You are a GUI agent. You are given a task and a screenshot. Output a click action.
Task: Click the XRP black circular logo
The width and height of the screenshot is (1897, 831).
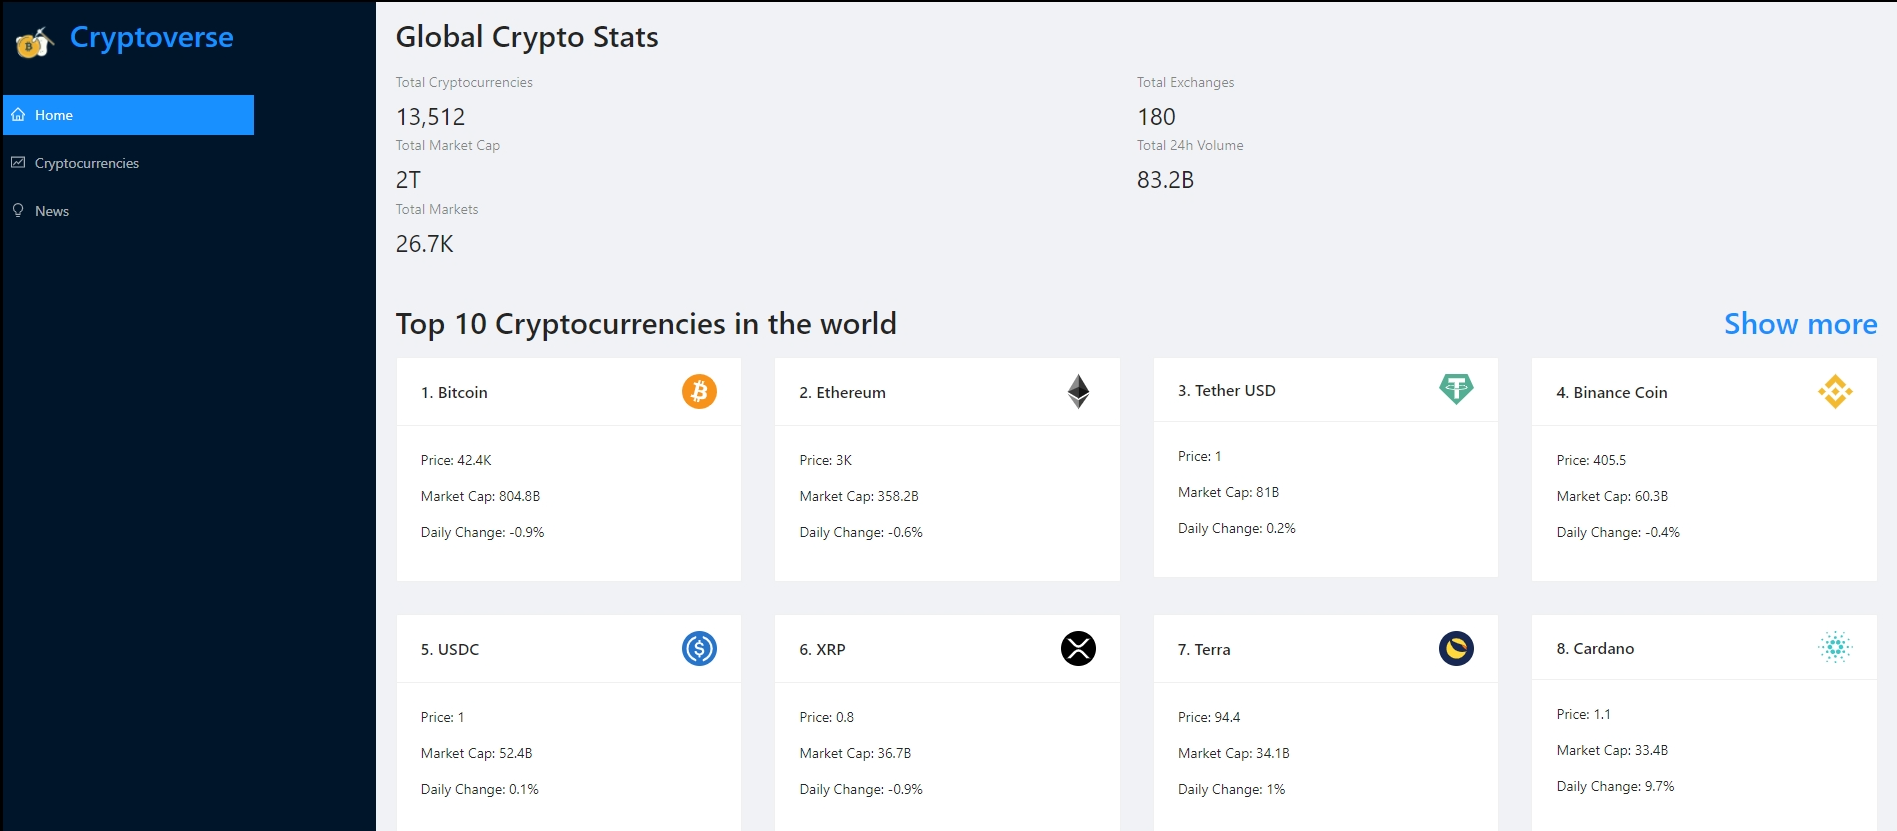click(x=1078, y=648)
